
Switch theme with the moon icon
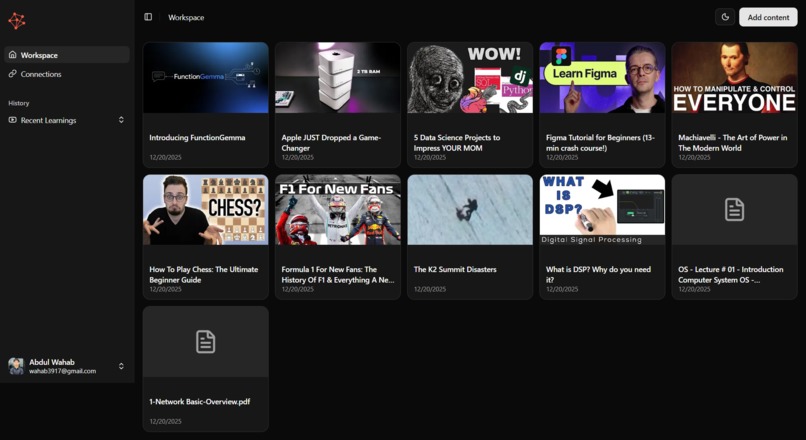pyautogui.click(x=725, y=17)
